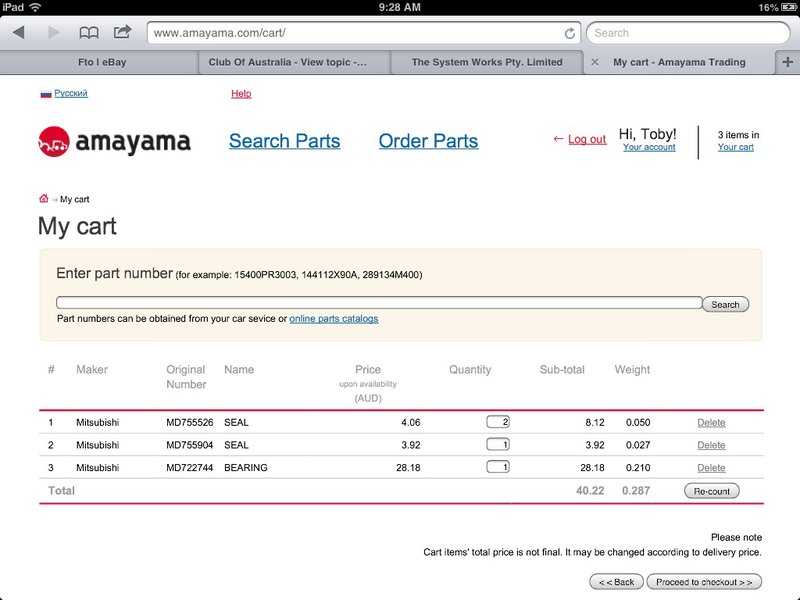Click quantity field for MD755526

pyautogui.click(x=498, y=422)
